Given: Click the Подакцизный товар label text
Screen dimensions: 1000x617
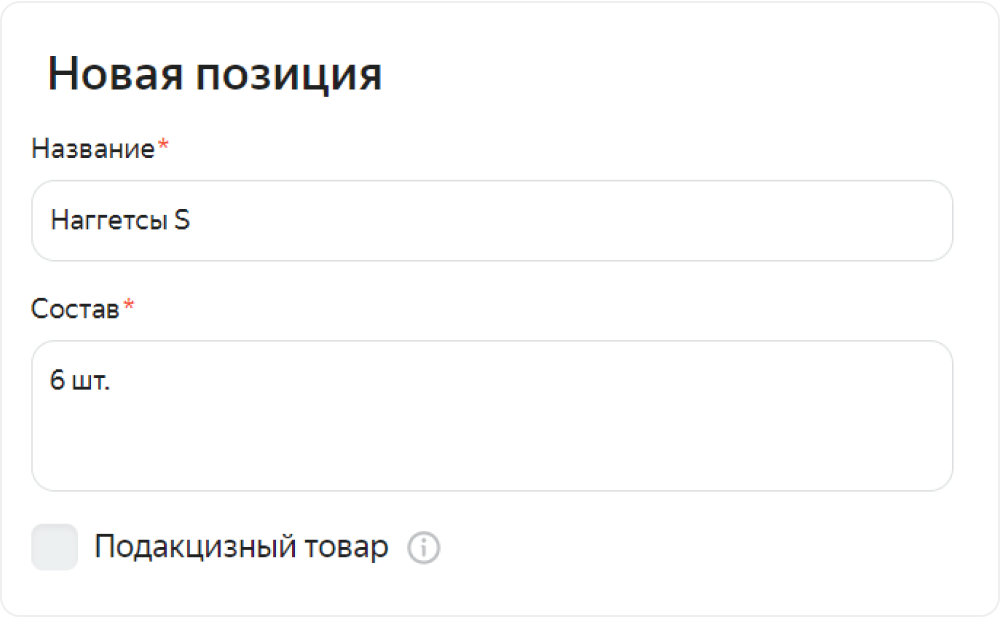Looking at the screenshot, I should [241, 547].
